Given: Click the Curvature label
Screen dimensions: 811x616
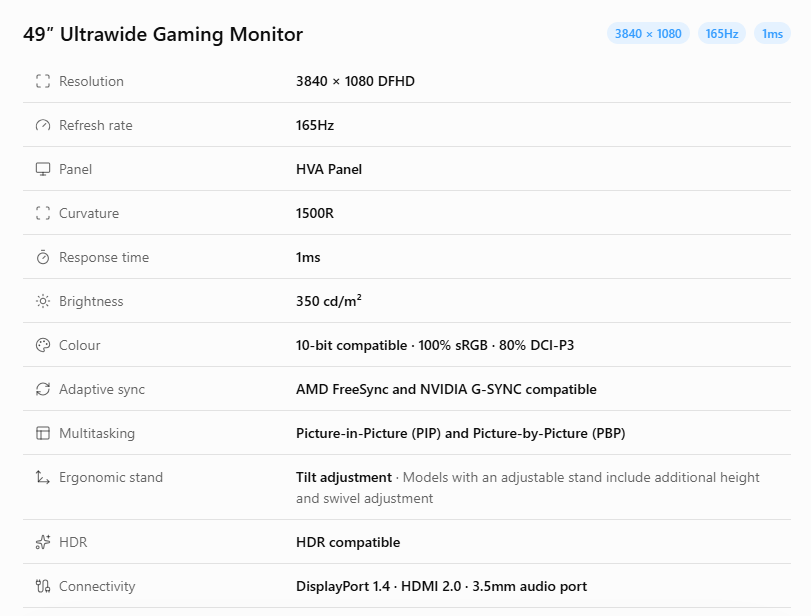Looking at the screenshot, I should pos(89,213).
